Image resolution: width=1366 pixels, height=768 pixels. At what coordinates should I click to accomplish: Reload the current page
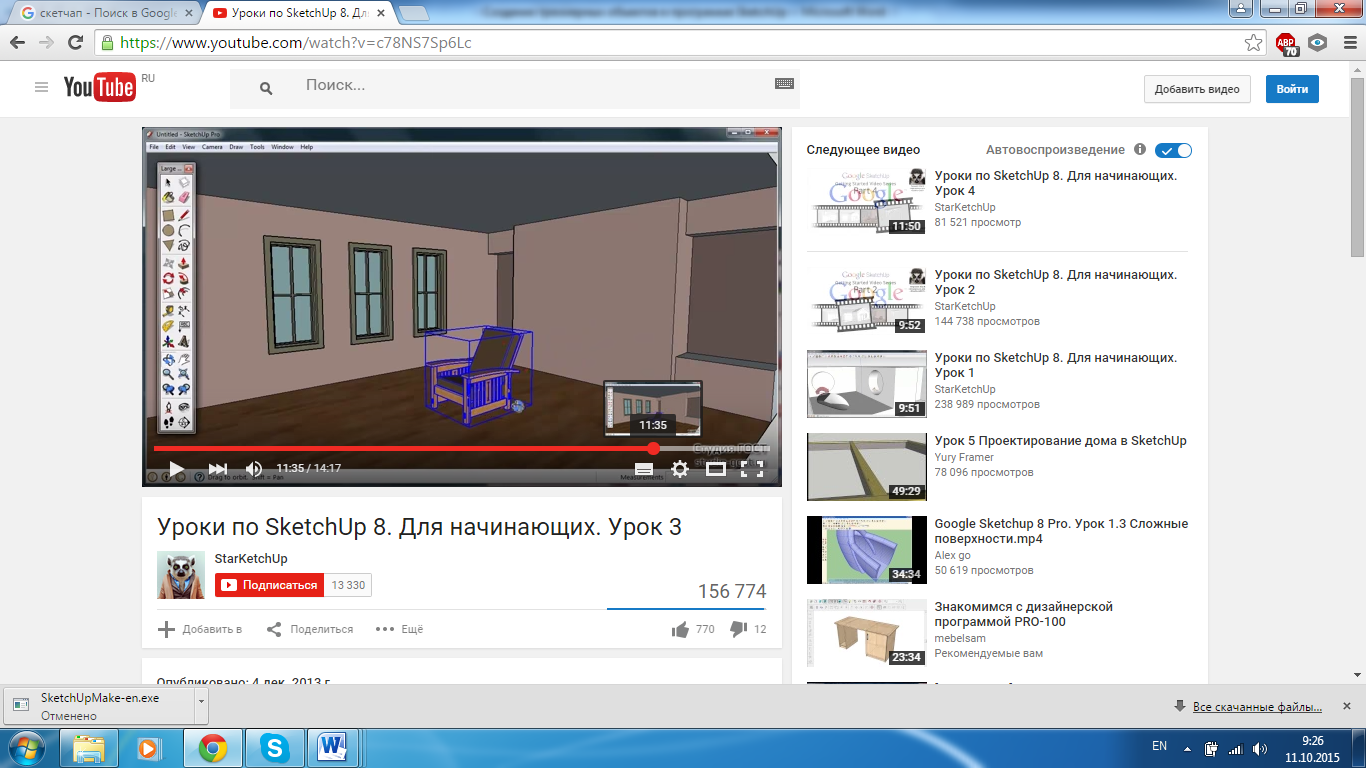tap(75, 43)
